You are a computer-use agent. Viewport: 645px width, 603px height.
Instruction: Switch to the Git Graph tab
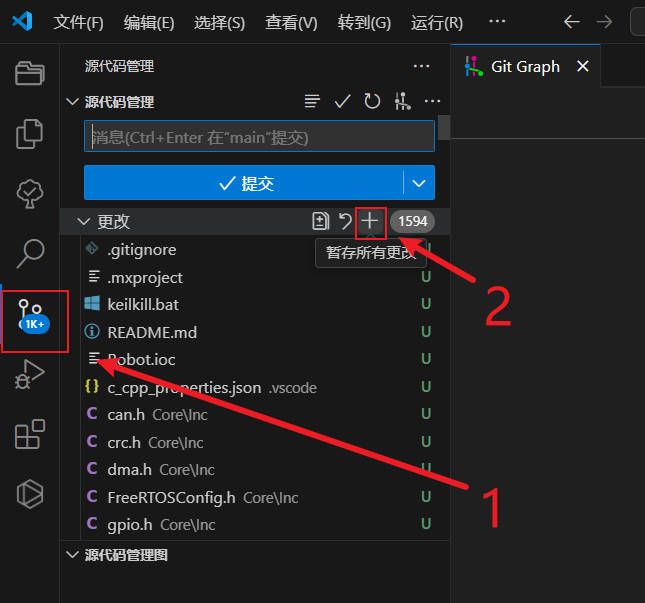[x=524, y=67]
